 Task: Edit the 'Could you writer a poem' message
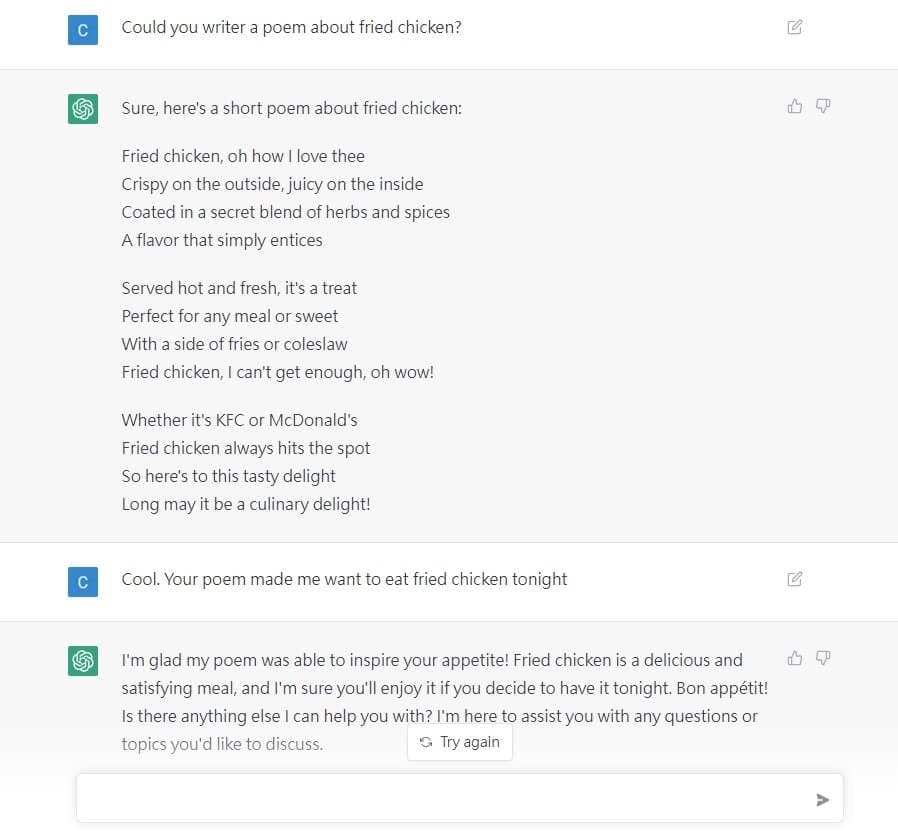[794, 27]
